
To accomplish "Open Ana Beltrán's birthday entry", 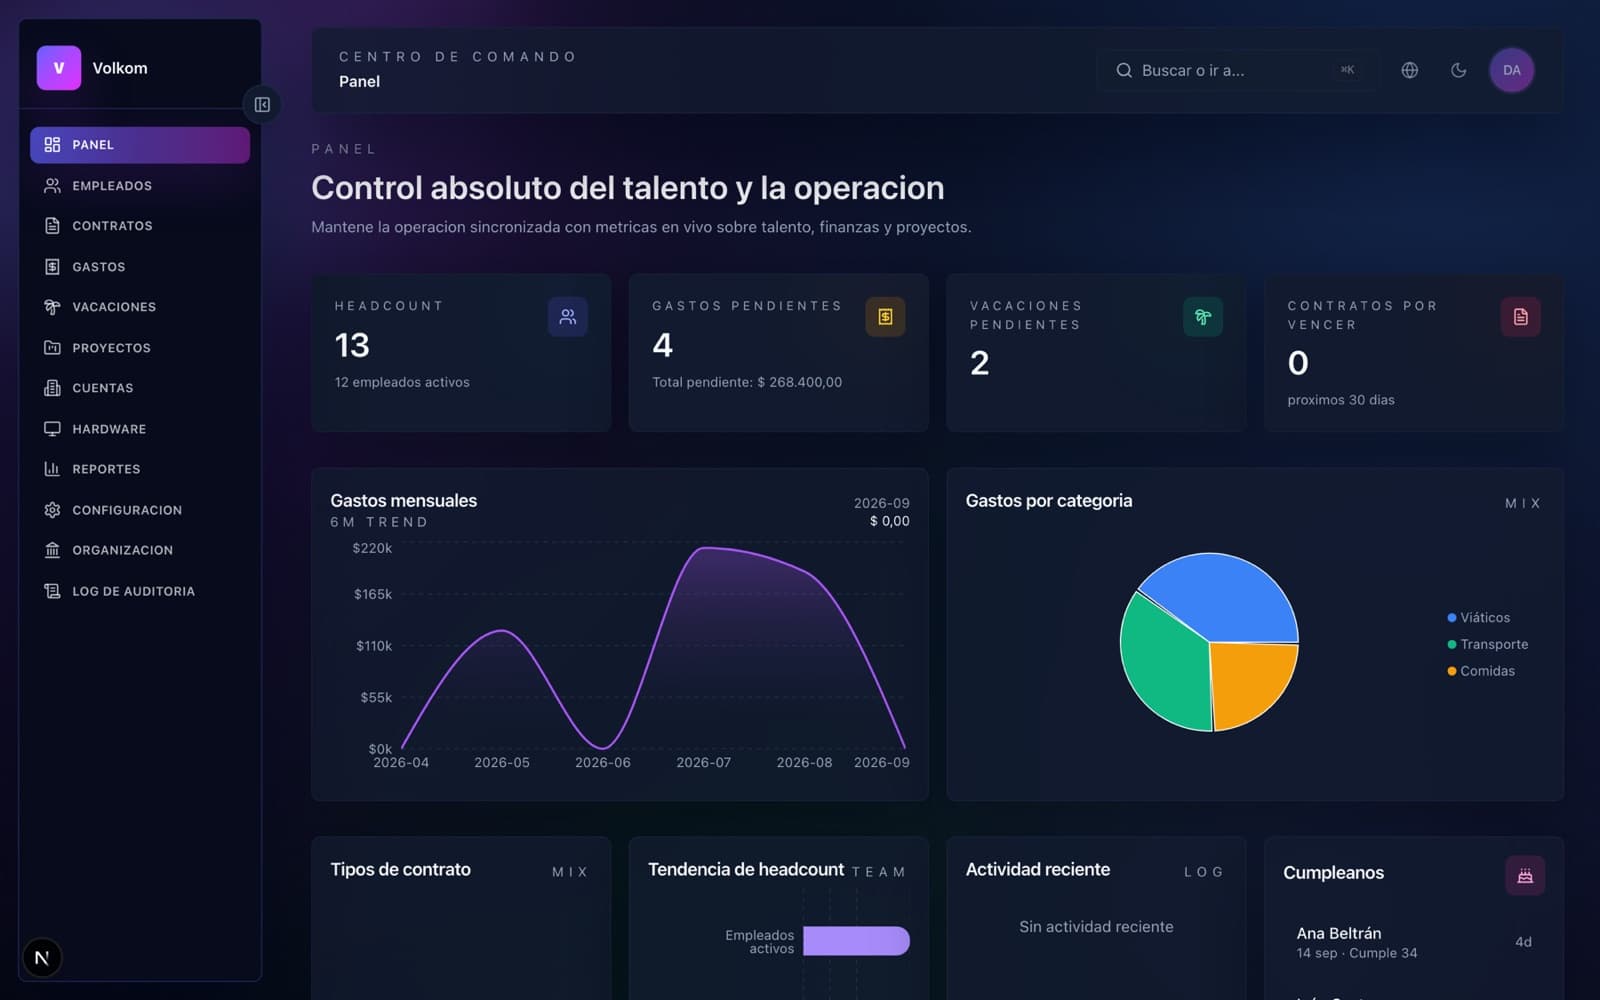I will tap(1414, 942).
